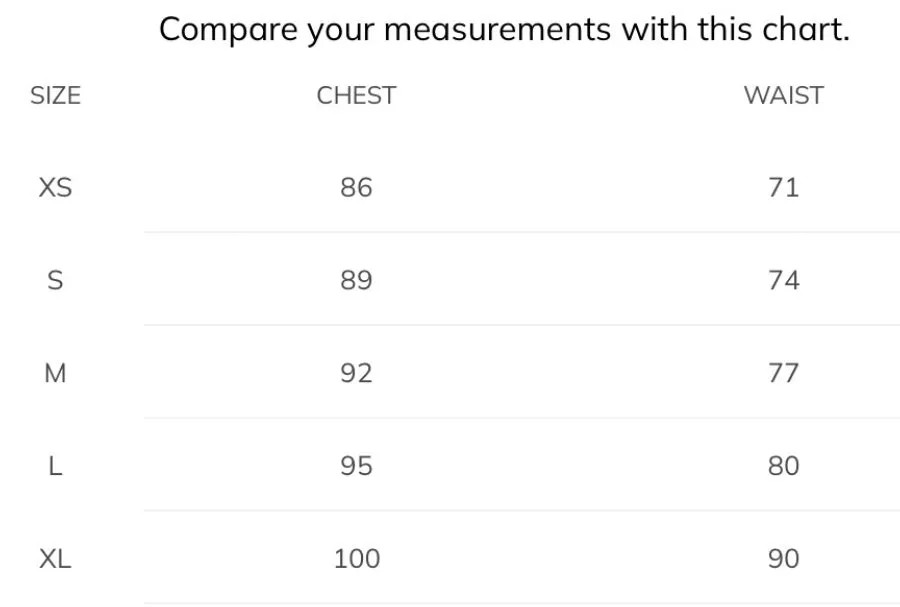The width and height of the screenshot is (900, 607).
Task: Click the word 'chart' in heading
Action: tap(801, 29)
